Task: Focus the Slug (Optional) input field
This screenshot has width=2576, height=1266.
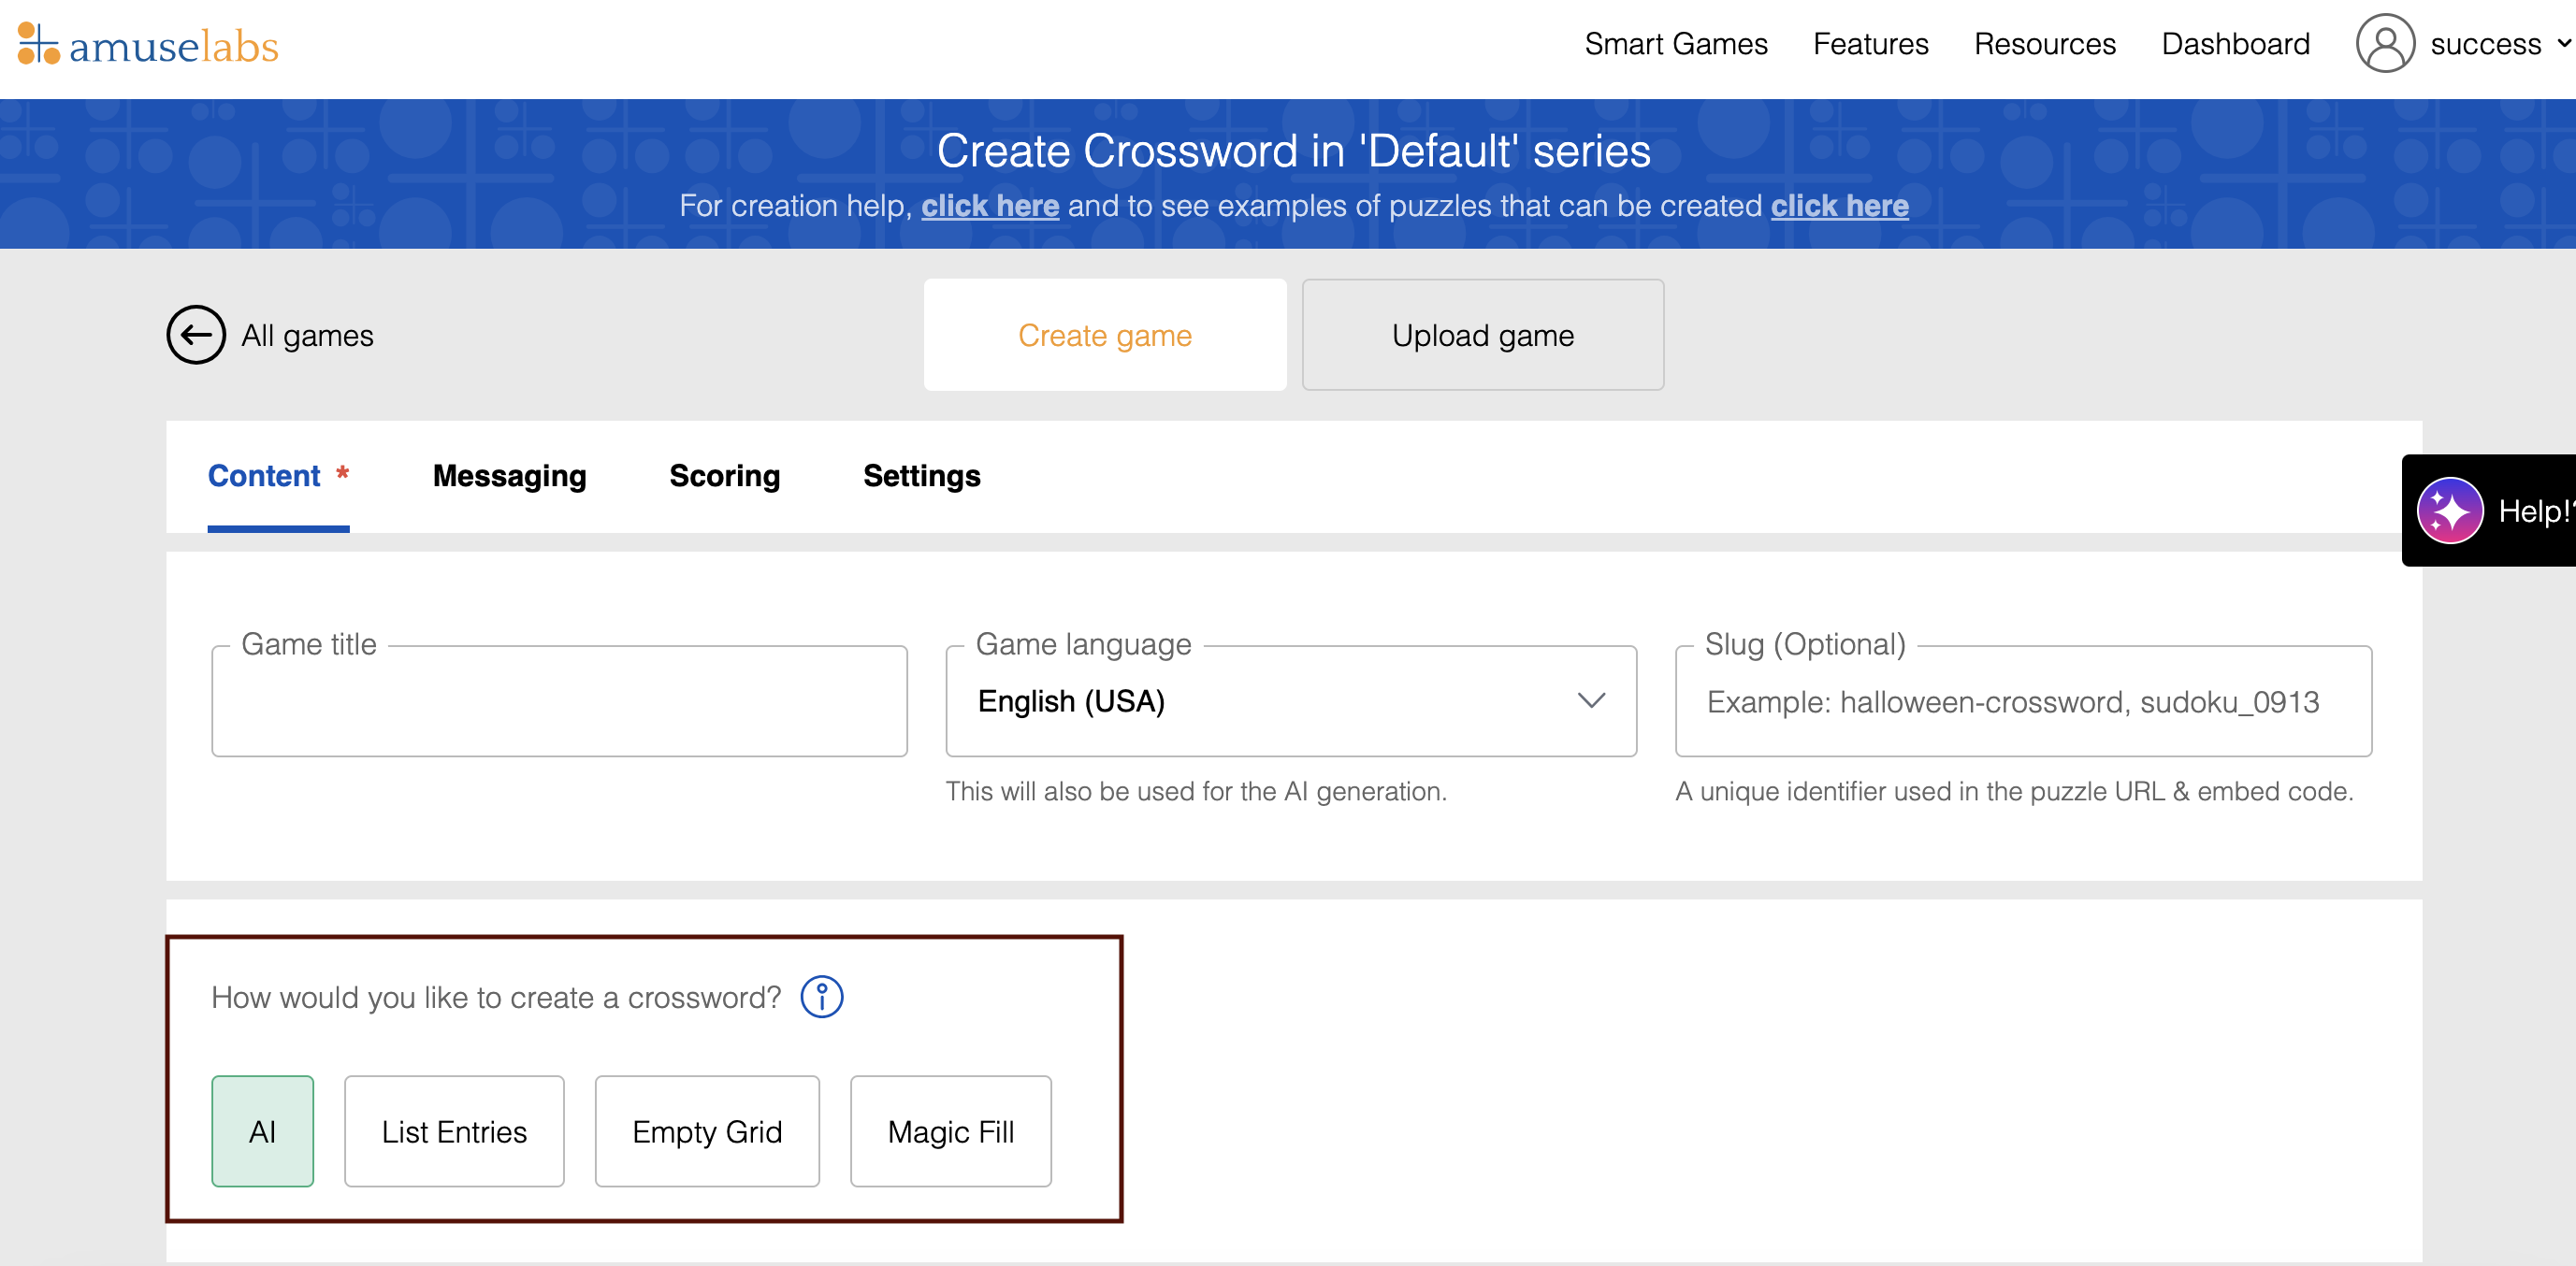Action: (2023, 701)
